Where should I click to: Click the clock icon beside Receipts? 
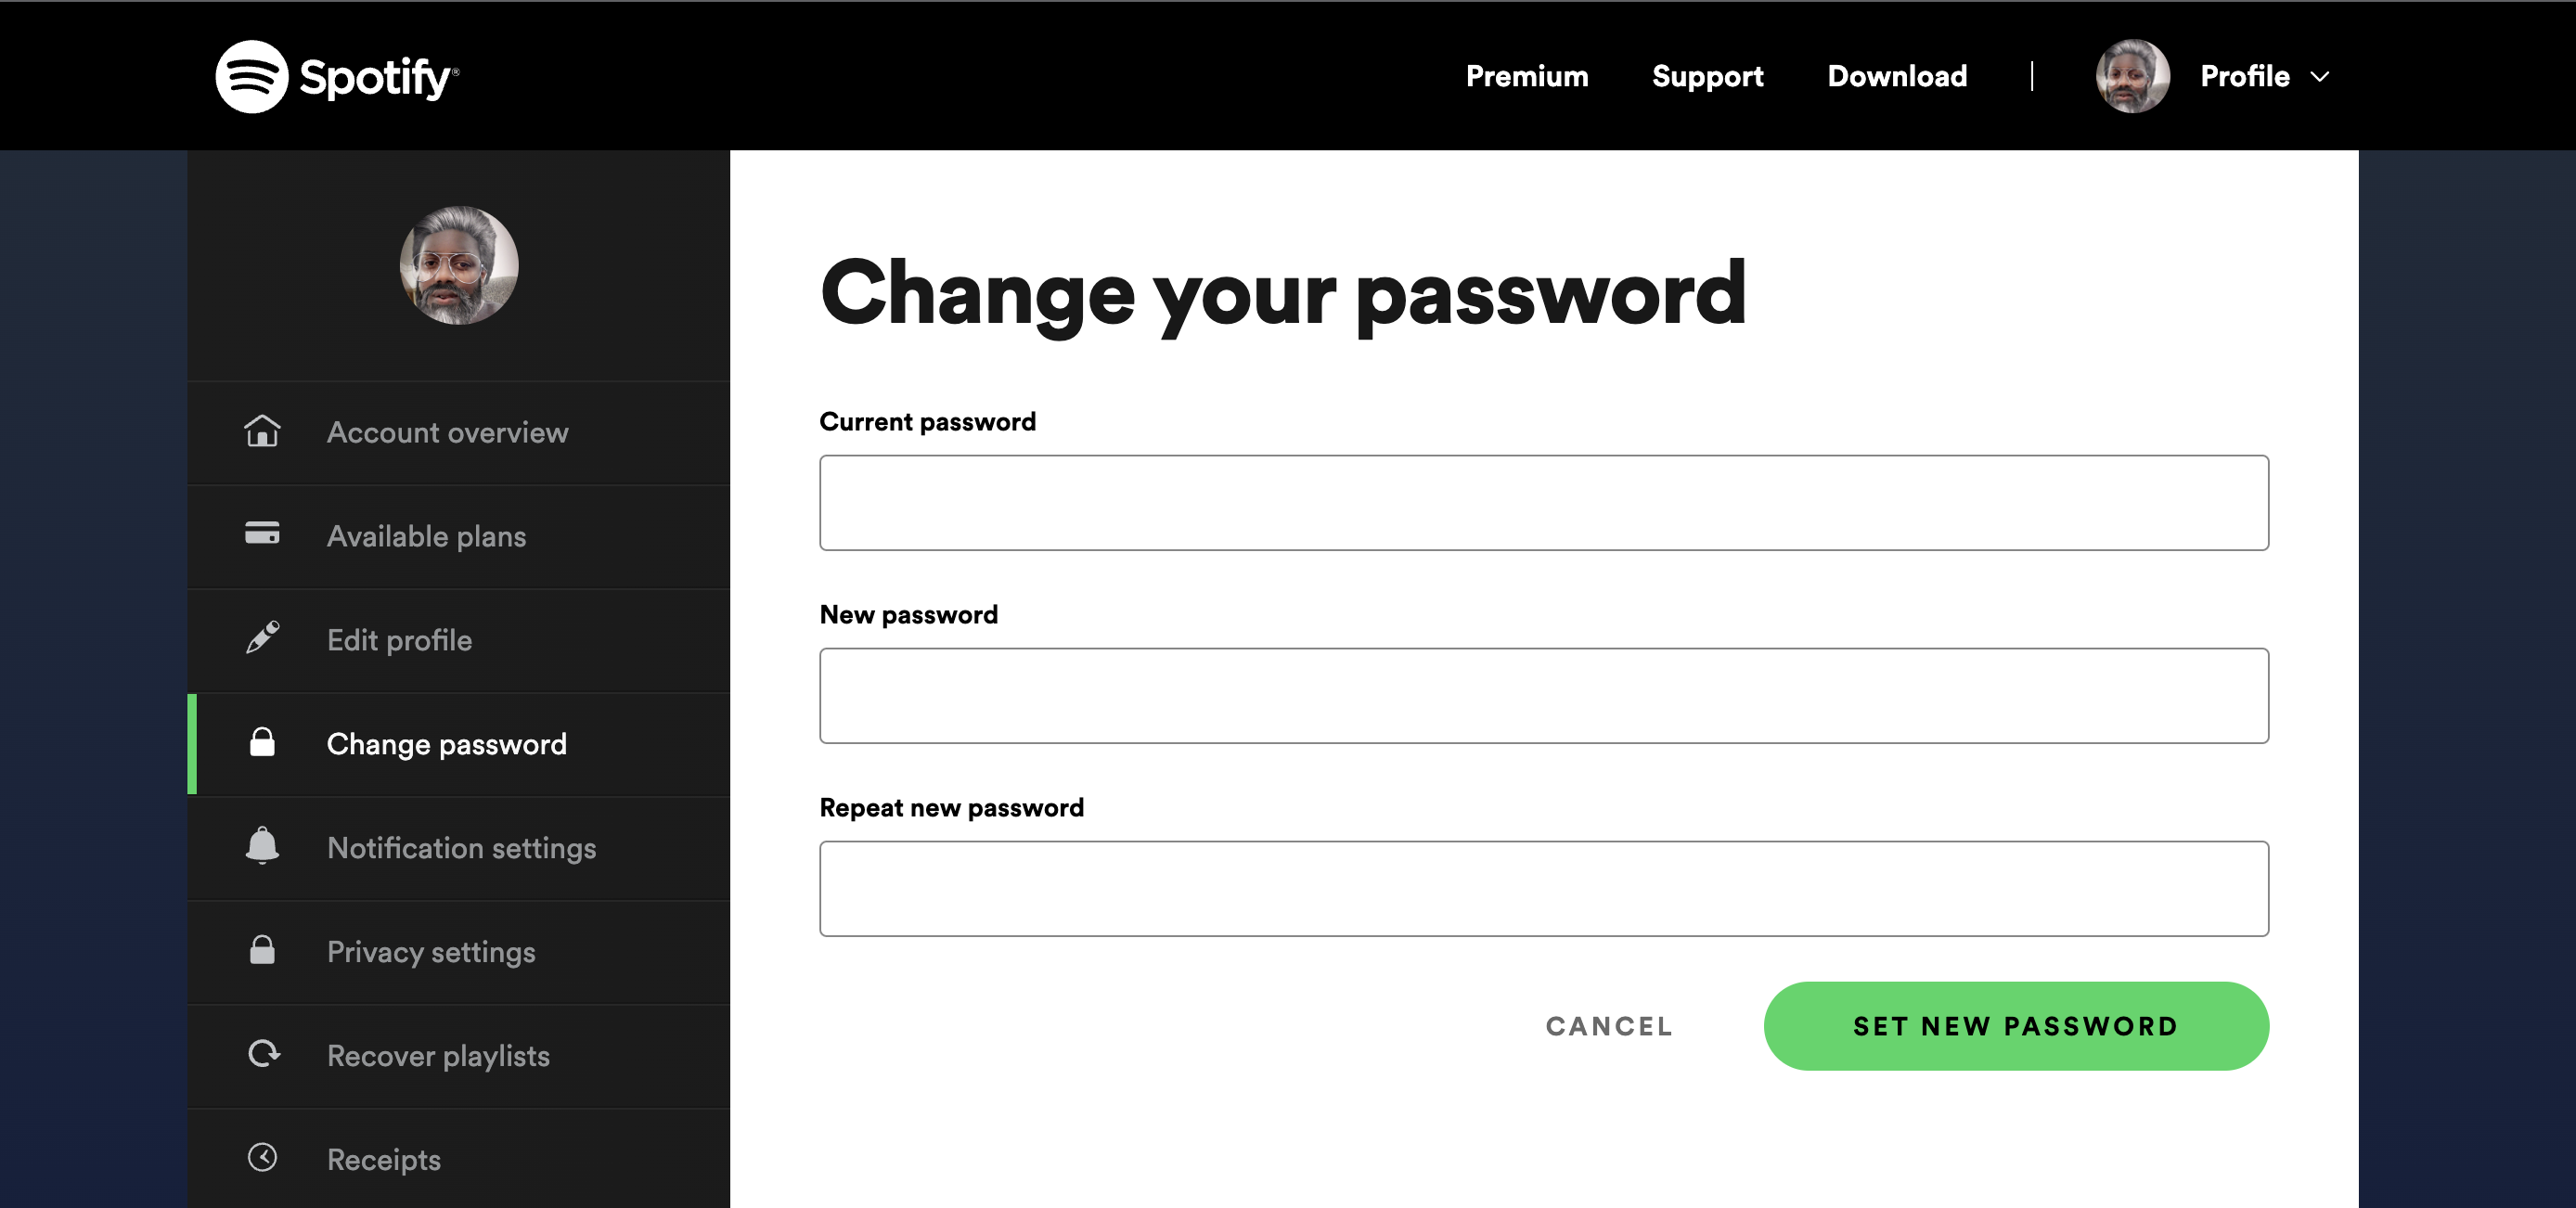point(262,1158)
